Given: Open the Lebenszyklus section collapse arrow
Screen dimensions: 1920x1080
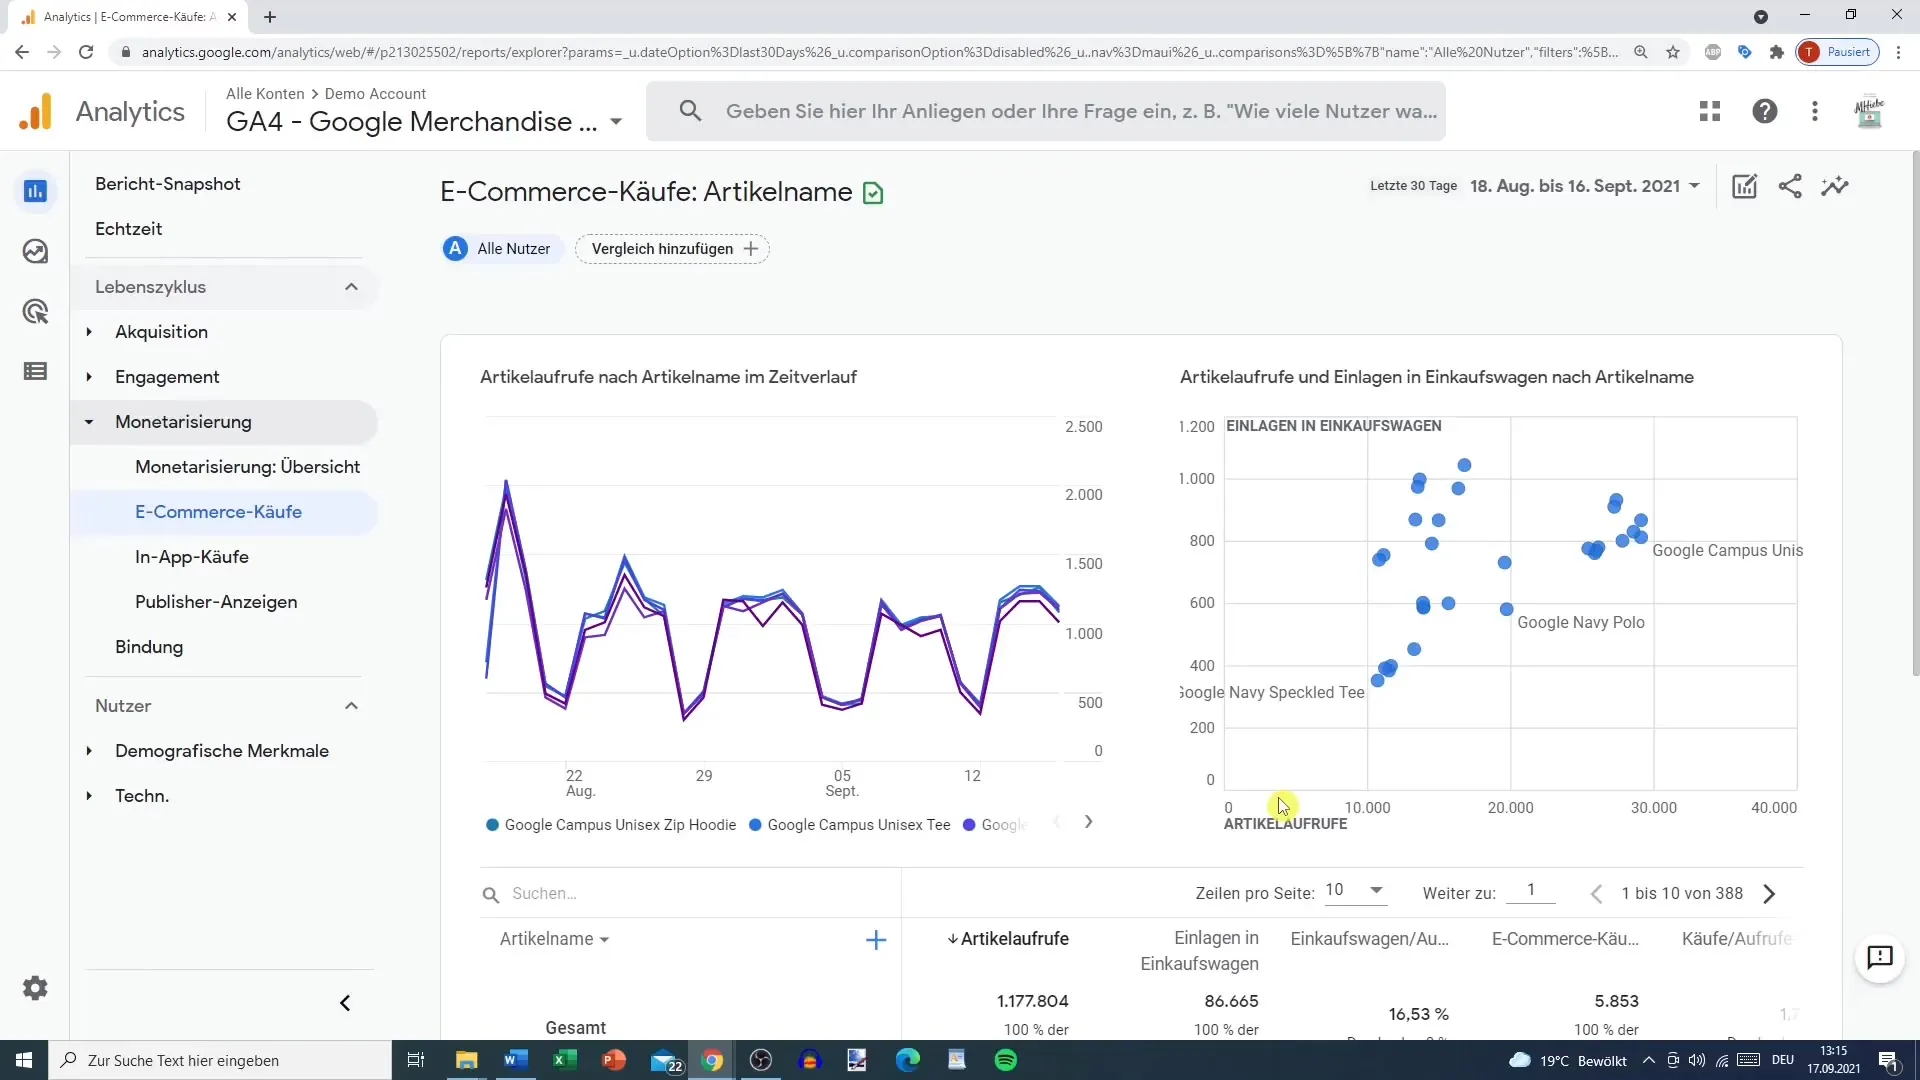Looking at the screenshot, I should tap(349, 286).
